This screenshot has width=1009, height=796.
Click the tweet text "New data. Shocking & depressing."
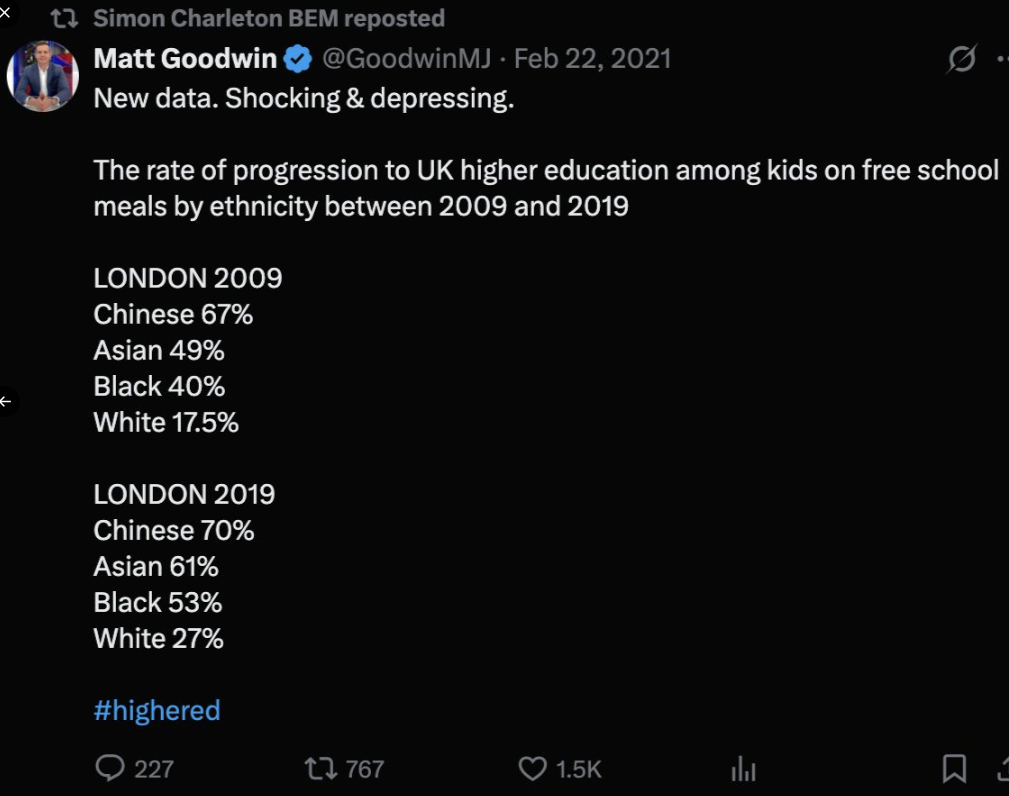point(303,99)
